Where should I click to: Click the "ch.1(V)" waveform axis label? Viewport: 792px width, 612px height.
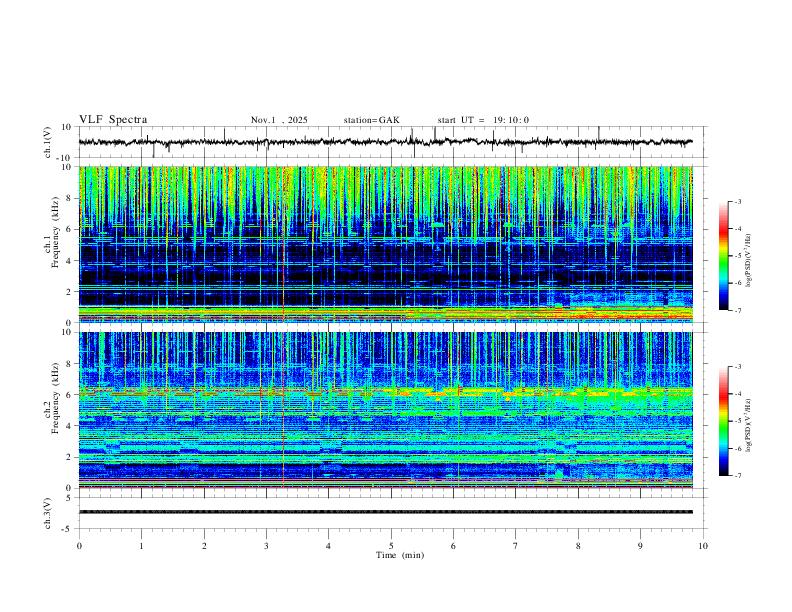coord(48,142)
